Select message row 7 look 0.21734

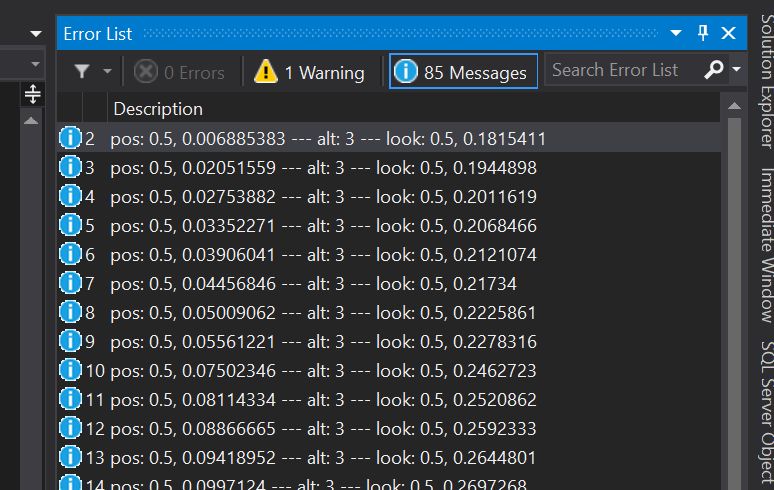389,284
